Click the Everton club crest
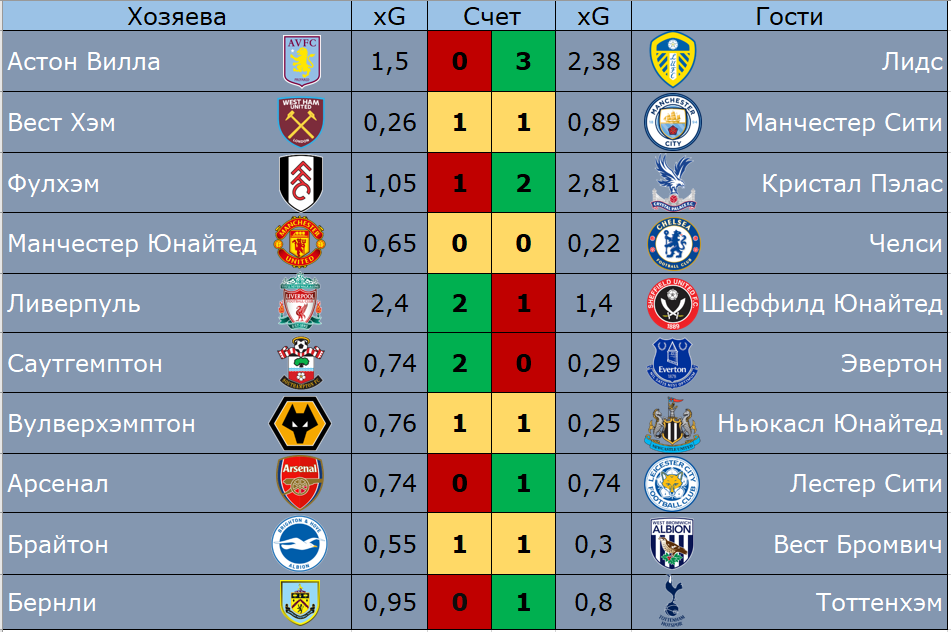 click(x=673, y=363)
